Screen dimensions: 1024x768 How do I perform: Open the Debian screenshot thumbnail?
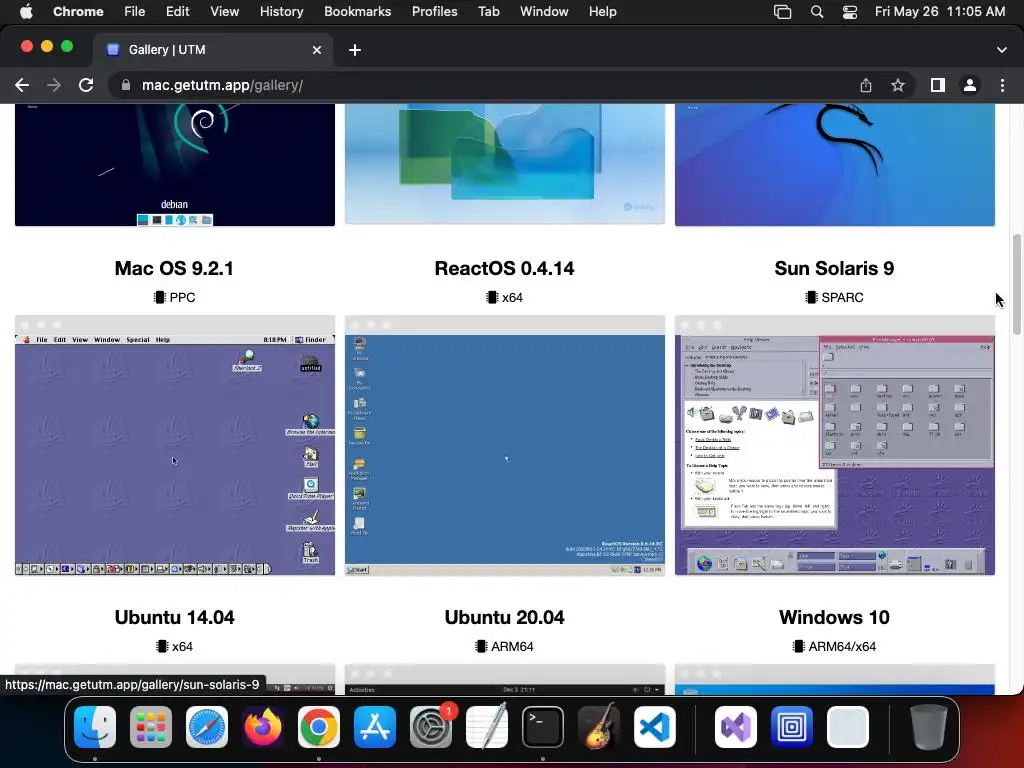pyautogui.click(x=175, y=165)
